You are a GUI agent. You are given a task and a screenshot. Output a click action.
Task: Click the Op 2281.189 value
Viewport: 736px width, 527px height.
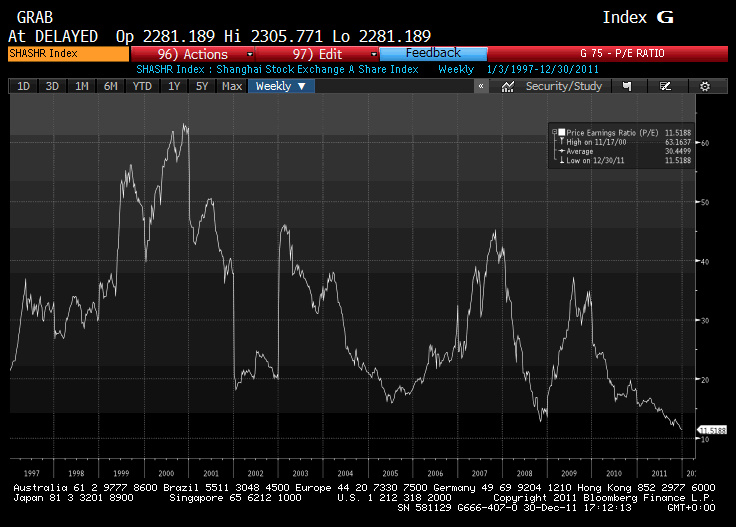(165, 36)
